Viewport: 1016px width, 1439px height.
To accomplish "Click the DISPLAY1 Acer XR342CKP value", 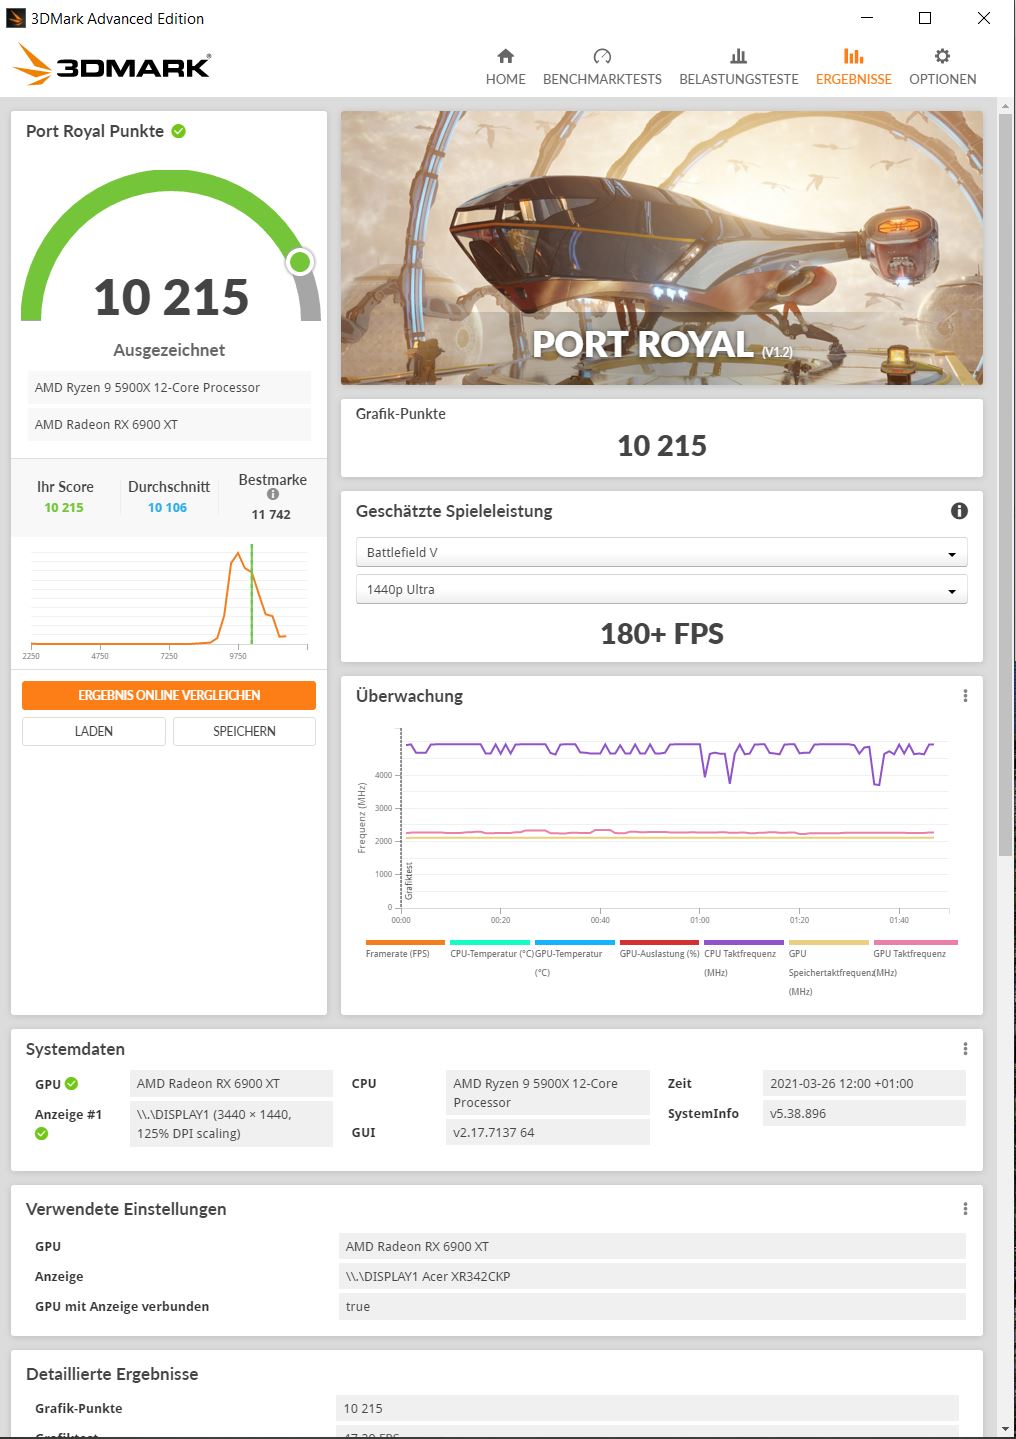I will 652,1276.
